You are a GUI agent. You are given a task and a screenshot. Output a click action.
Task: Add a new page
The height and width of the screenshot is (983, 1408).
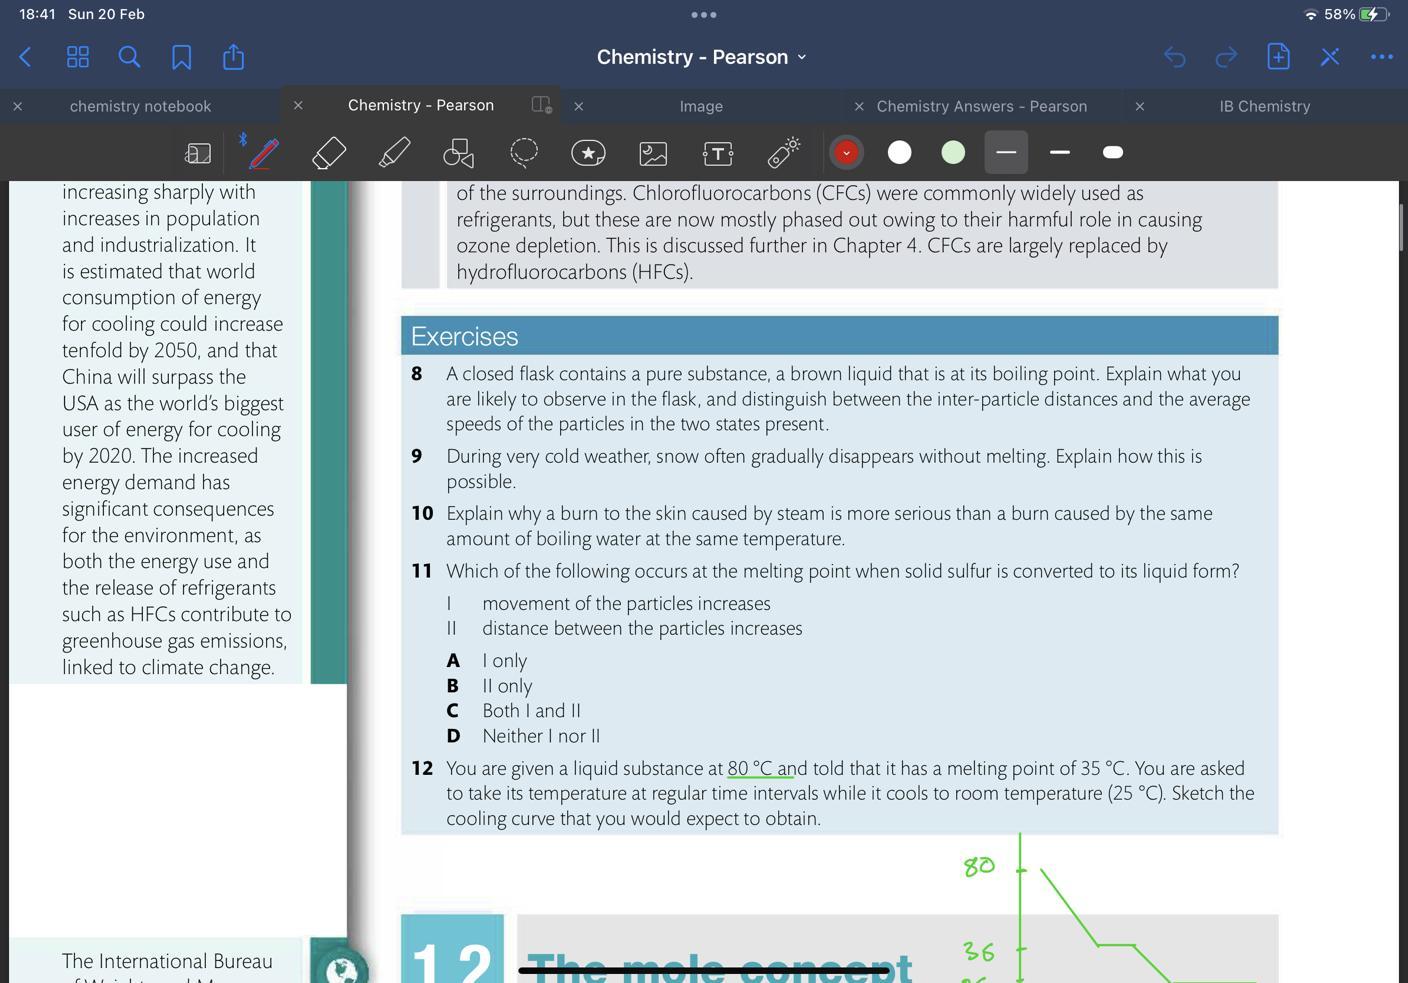click(1278, 56)
